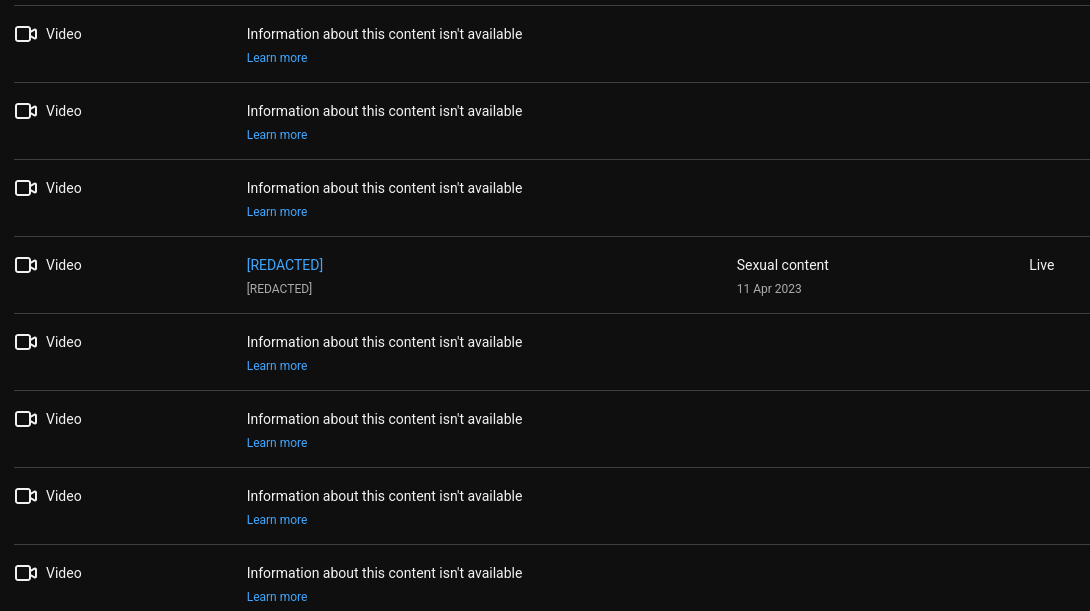Open Learn more just above the [REDACTED] row
The width and height of the screenshot is (1090, 611).
click(x=277, y=212)
